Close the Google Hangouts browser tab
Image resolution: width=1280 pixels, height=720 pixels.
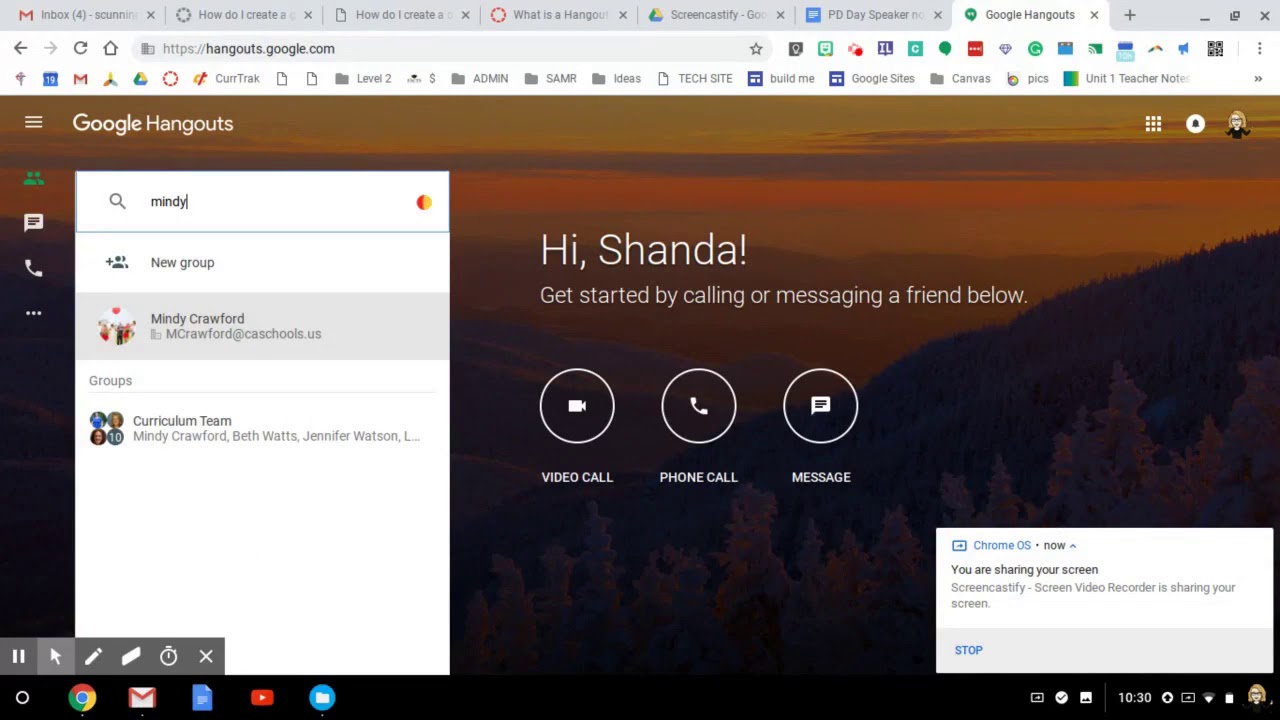click(x=1094, y=15)
